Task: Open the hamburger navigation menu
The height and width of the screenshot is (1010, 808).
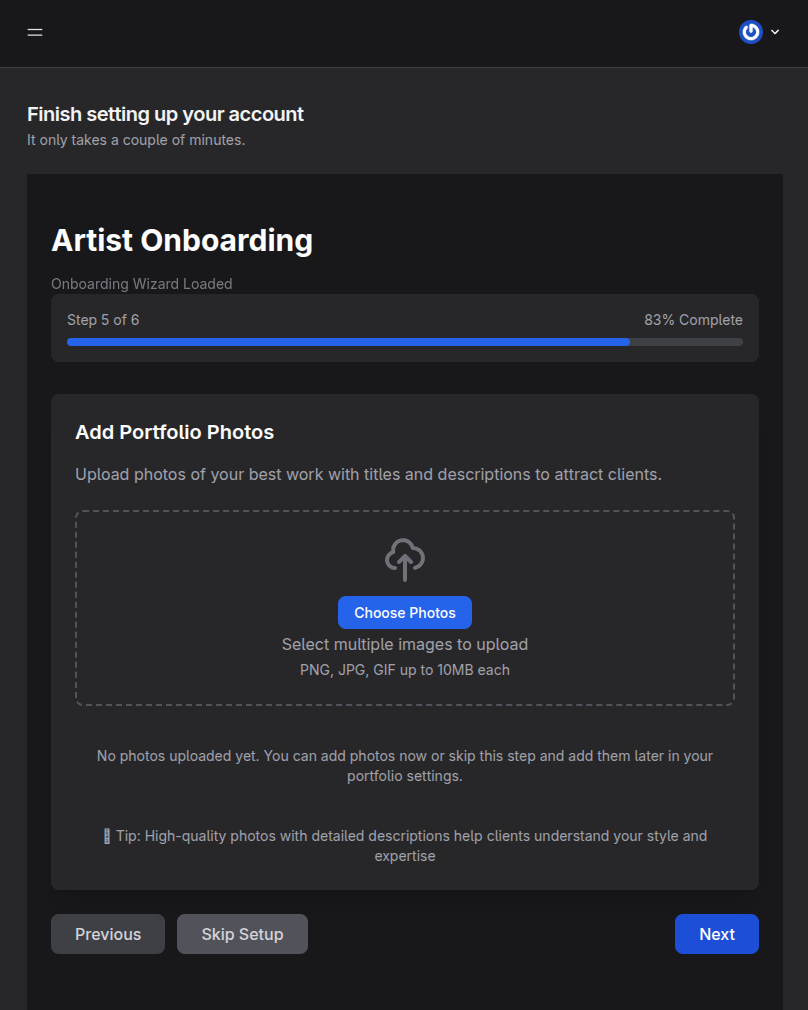Action: pos(35,32)
